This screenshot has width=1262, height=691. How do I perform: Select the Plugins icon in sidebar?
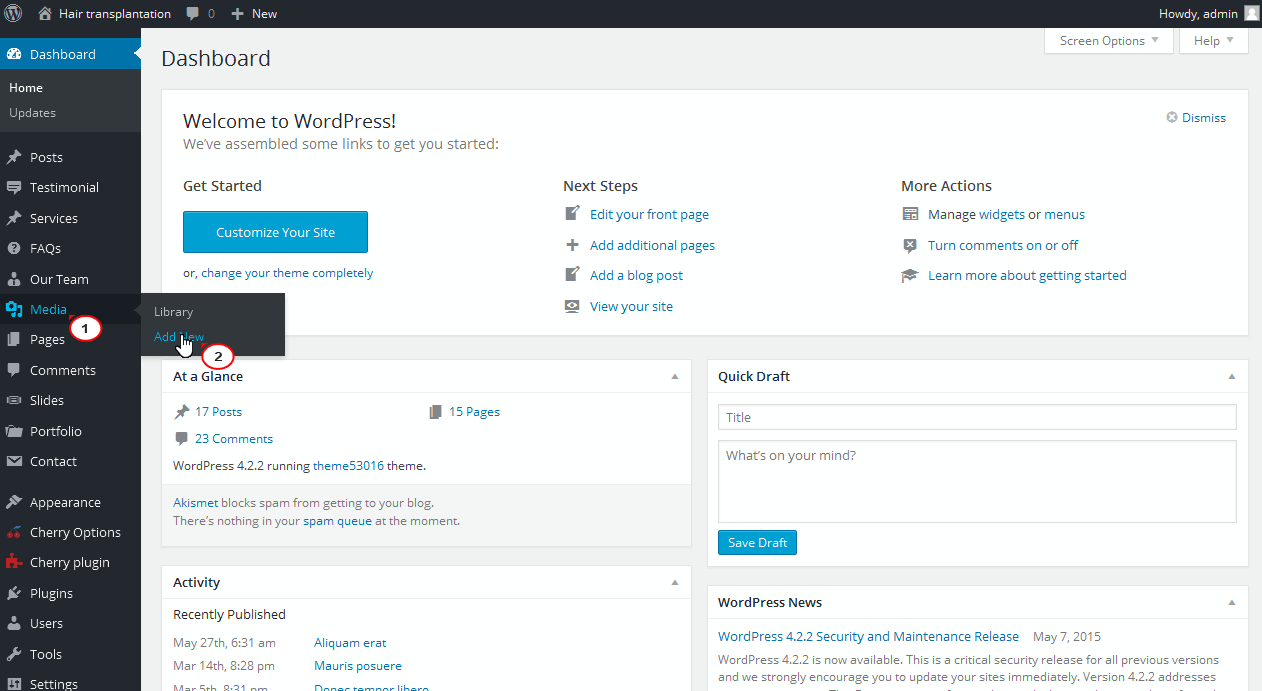[15, 593]
